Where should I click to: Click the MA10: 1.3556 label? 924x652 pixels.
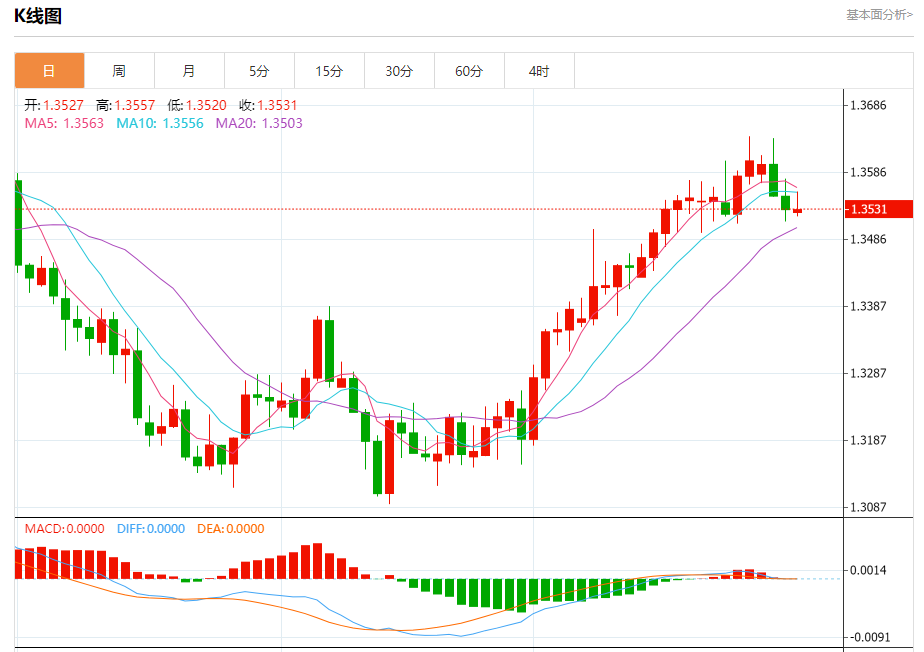tap(160, 123)
